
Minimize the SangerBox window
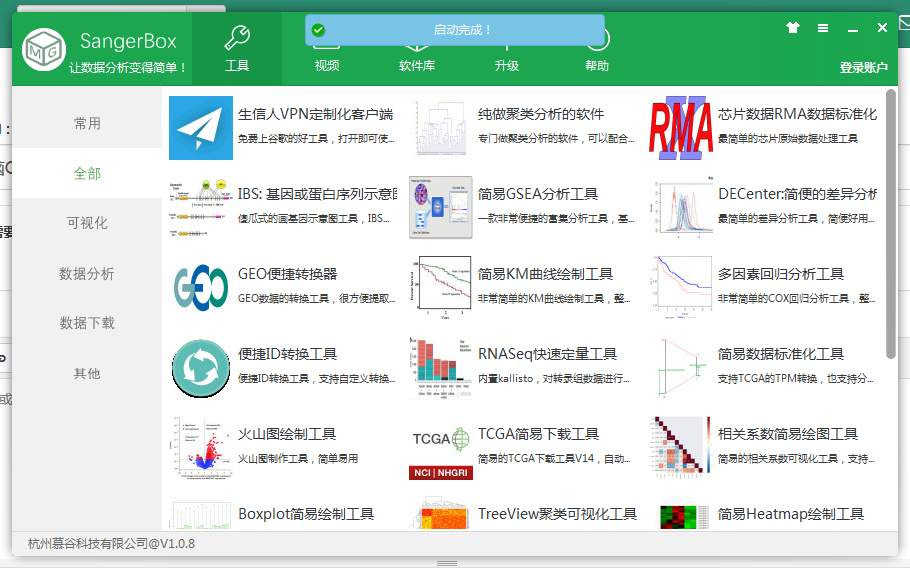(853, 29)
